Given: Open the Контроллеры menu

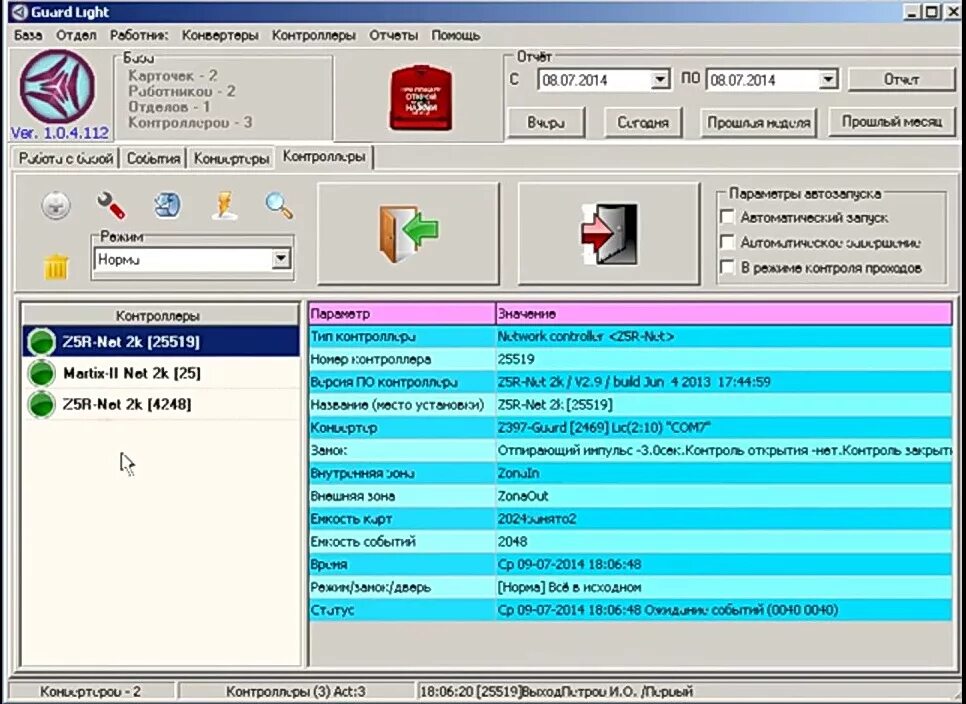Looking at the screenshot, I should click(x=314, y=36).
